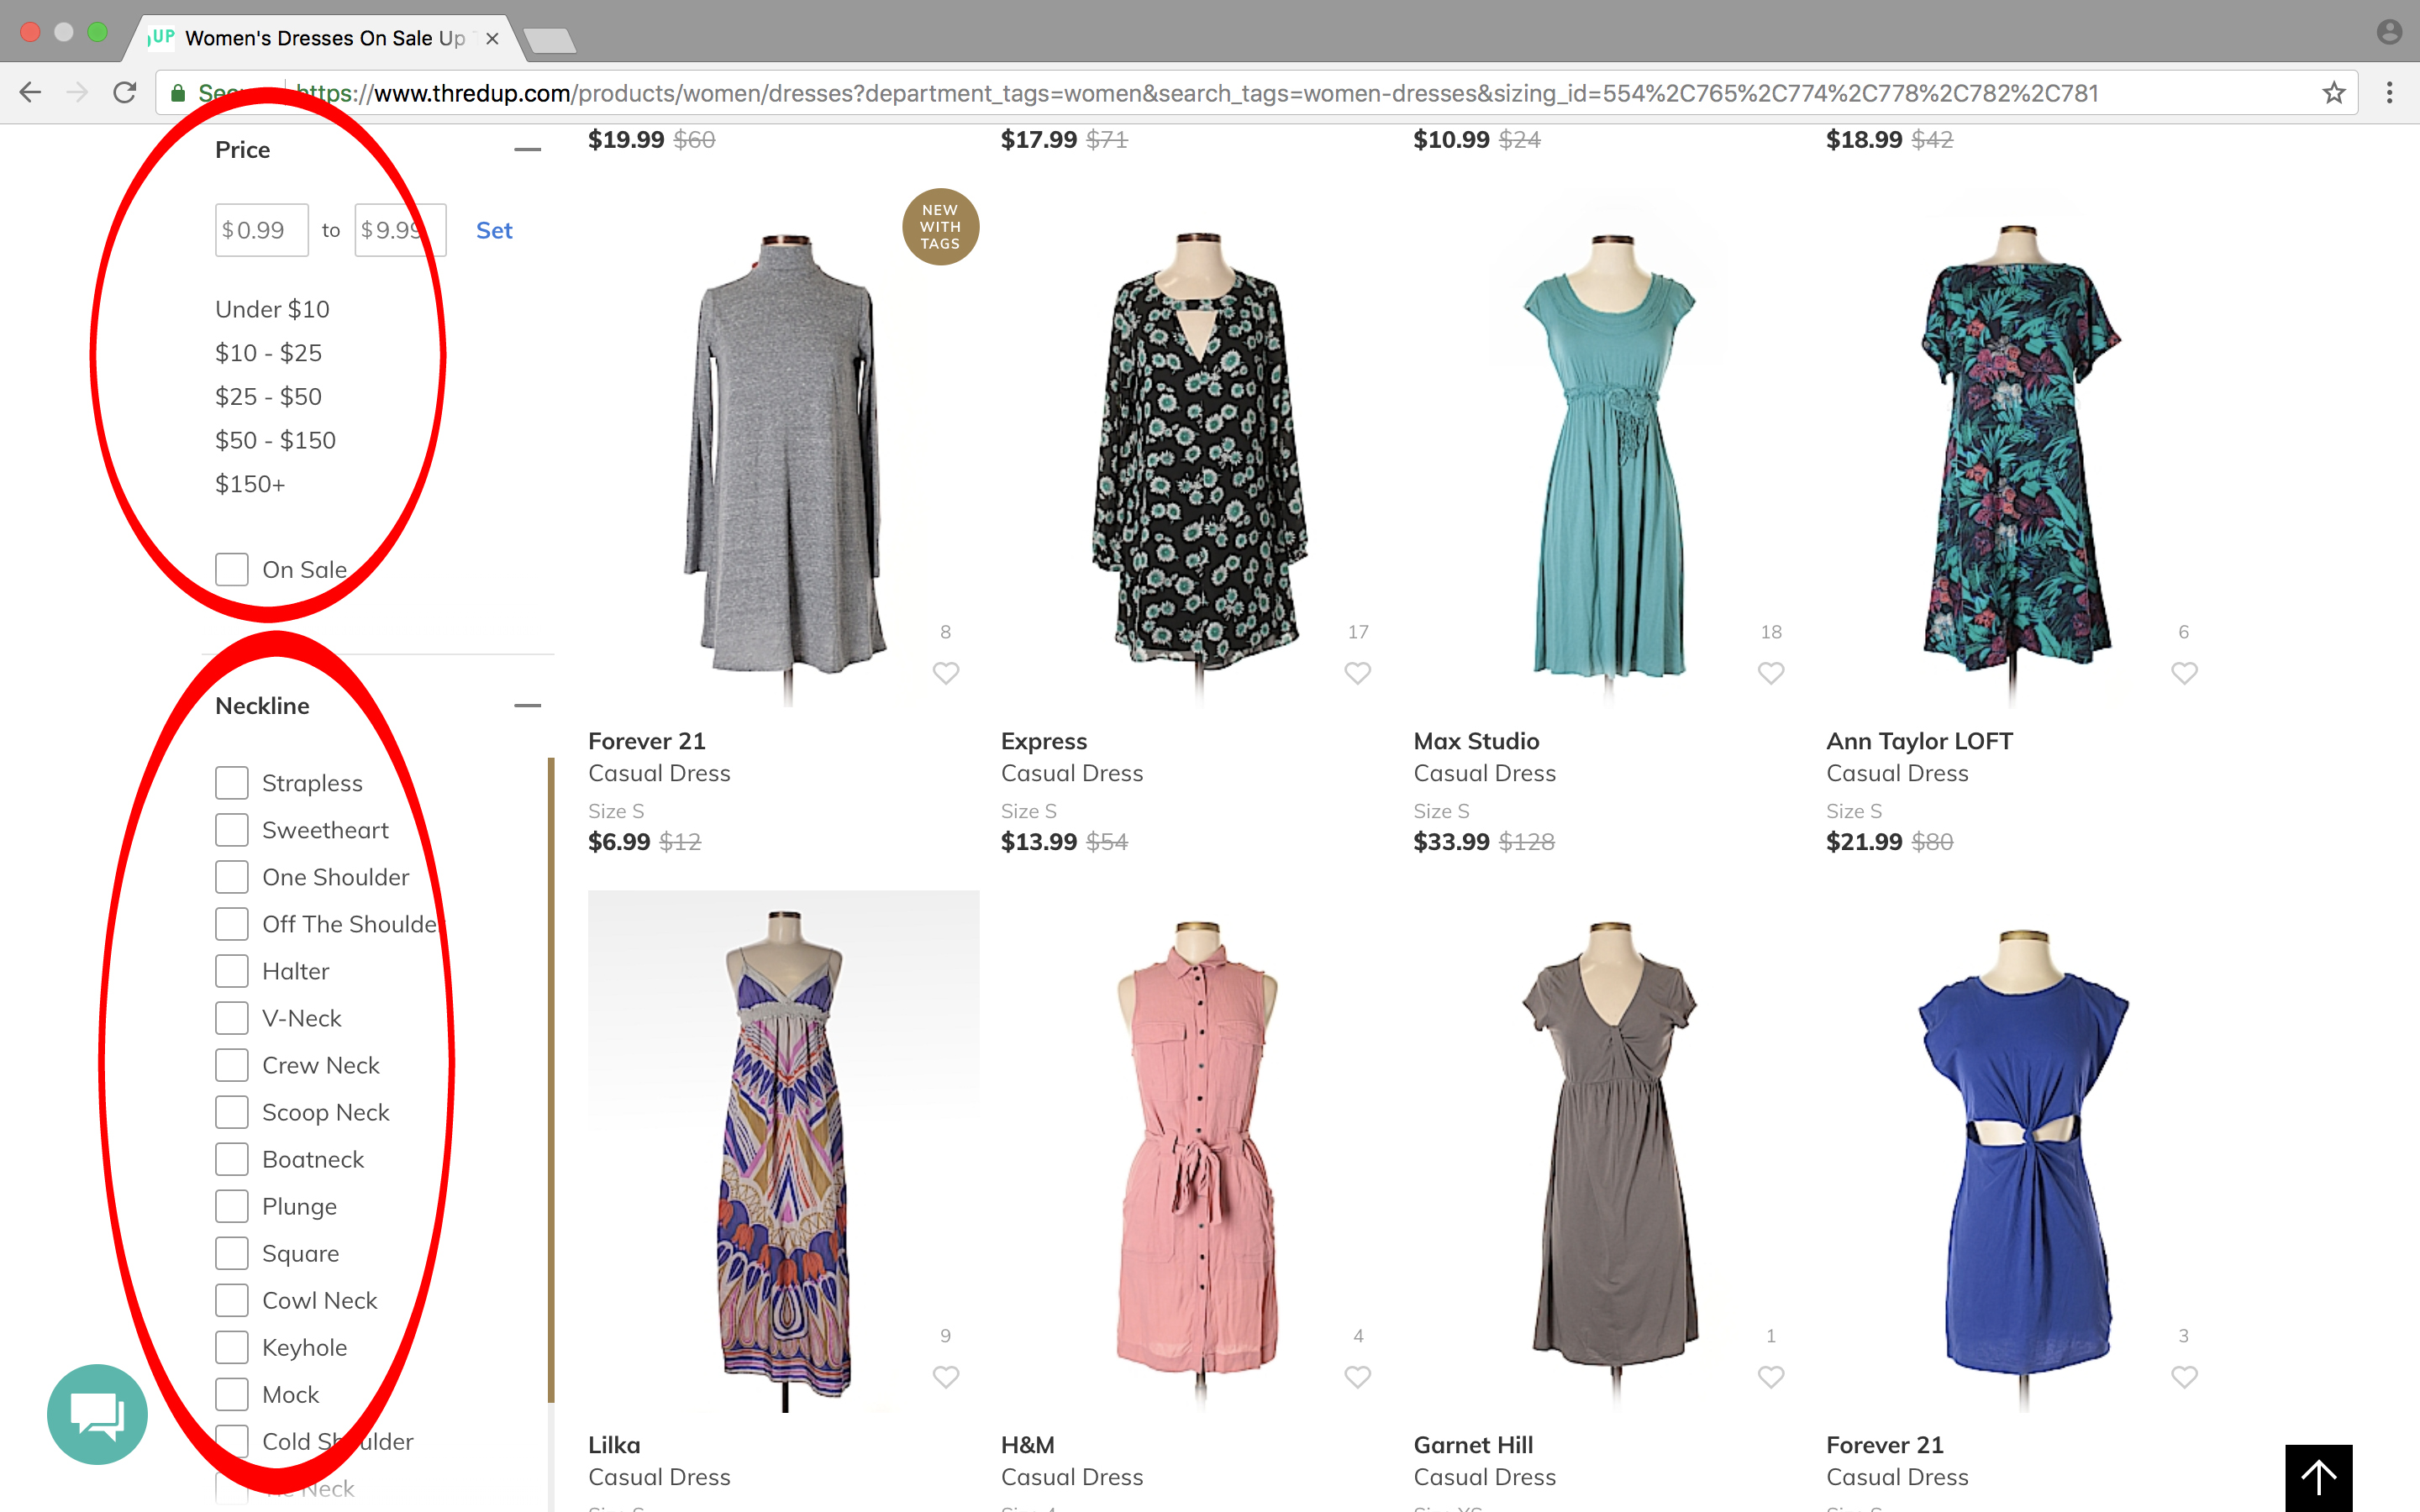This screenshot has width=2420, height=1512.
Task: Open the chat support bubble
Action: 97,1414
